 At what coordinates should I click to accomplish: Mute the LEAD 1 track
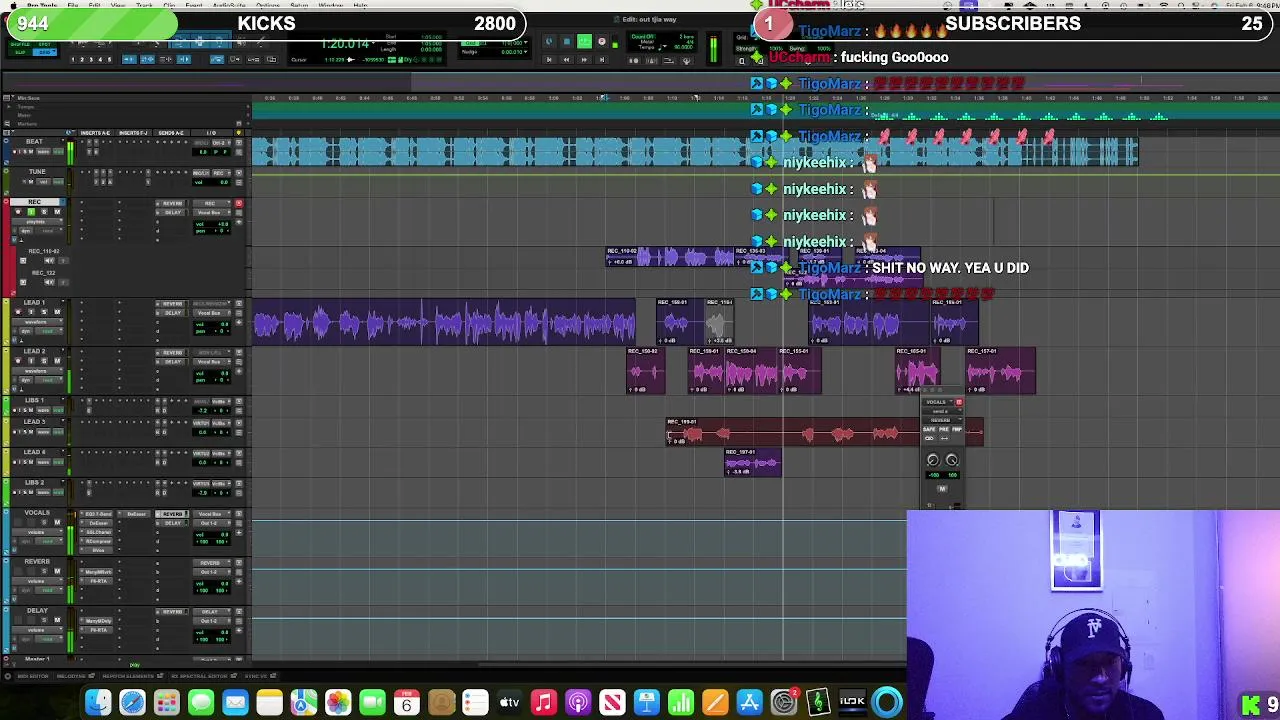click(x=57, y=312)
